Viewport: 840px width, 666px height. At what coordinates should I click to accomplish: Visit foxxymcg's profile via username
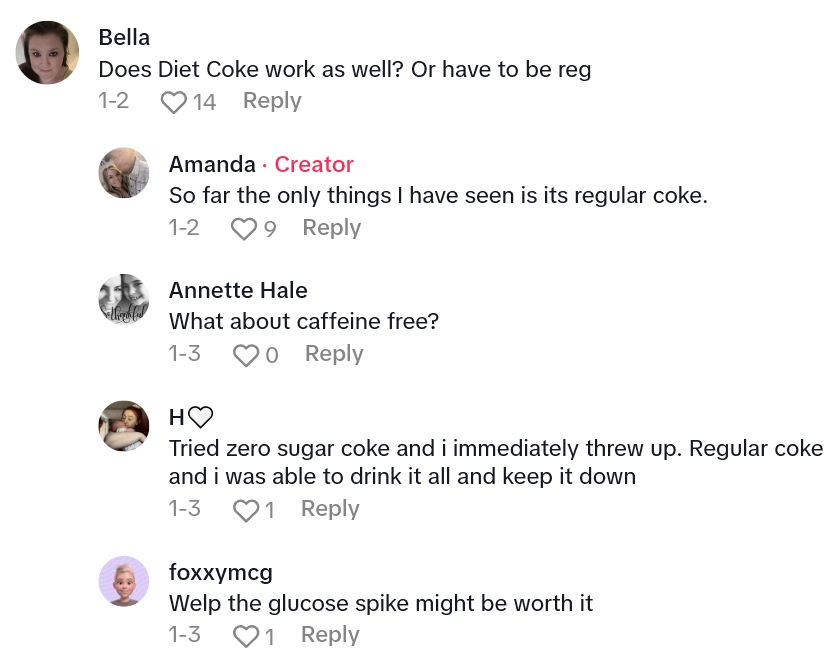[x=220, y=573]
